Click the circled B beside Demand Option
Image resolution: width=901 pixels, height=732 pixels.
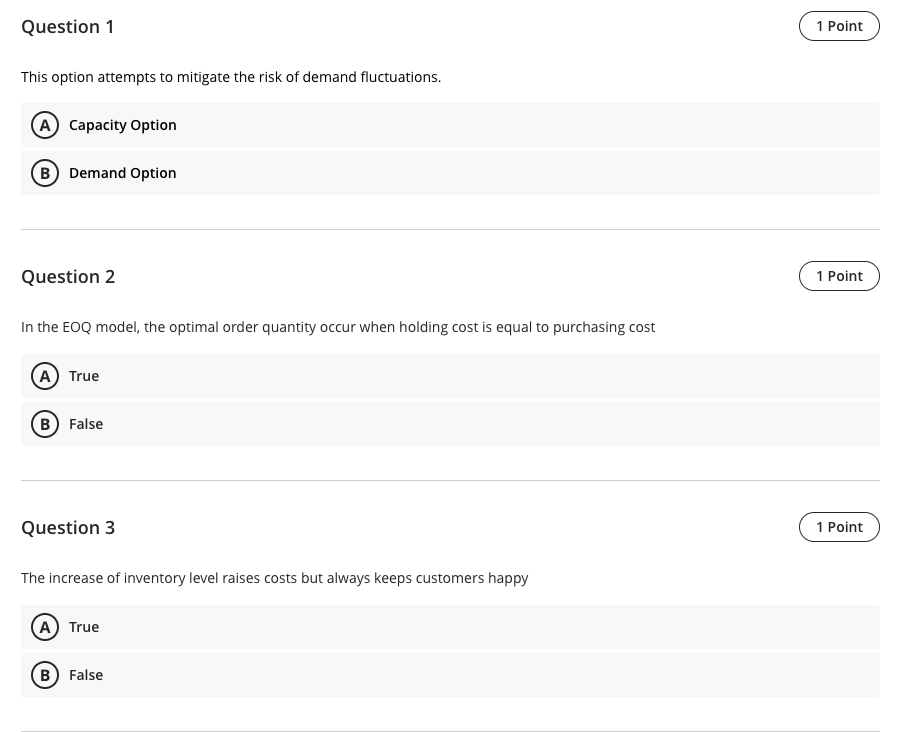[x=45, y=172]
